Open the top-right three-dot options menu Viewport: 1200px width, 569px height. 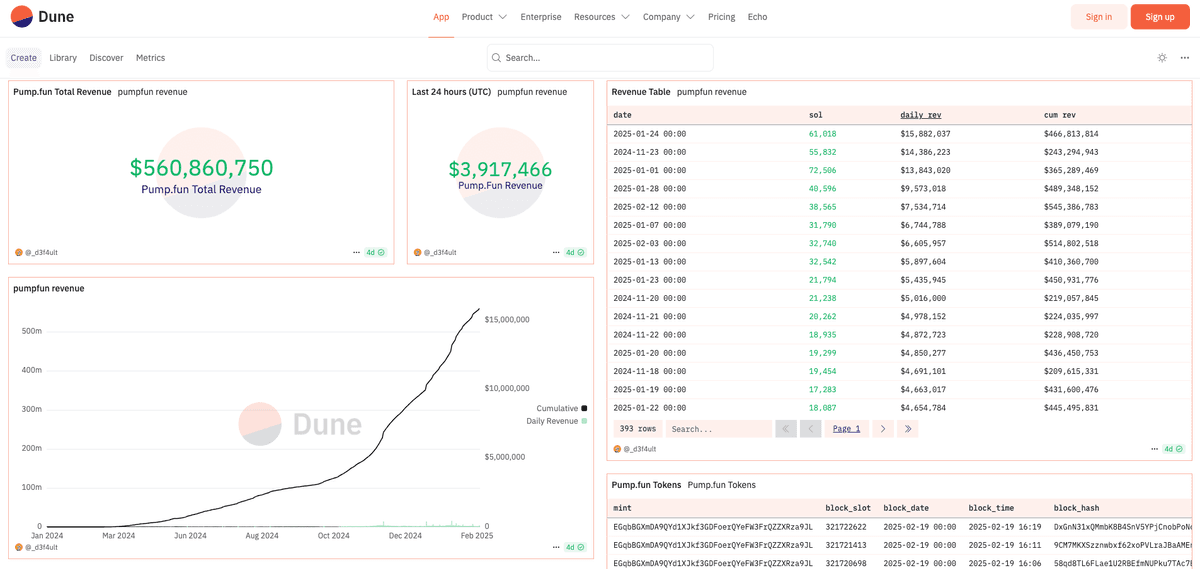pyautogui.click(x=1185, y=58)
